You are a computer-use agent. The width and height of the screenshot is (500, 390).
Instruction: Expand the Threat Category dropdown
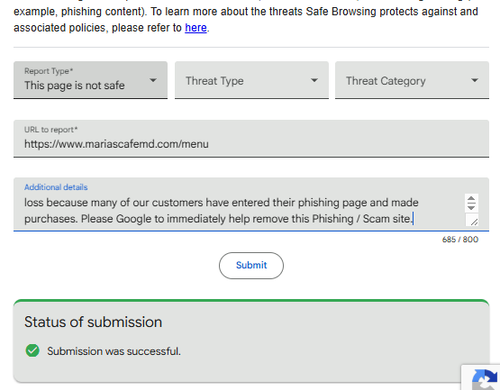click(412, 80)
